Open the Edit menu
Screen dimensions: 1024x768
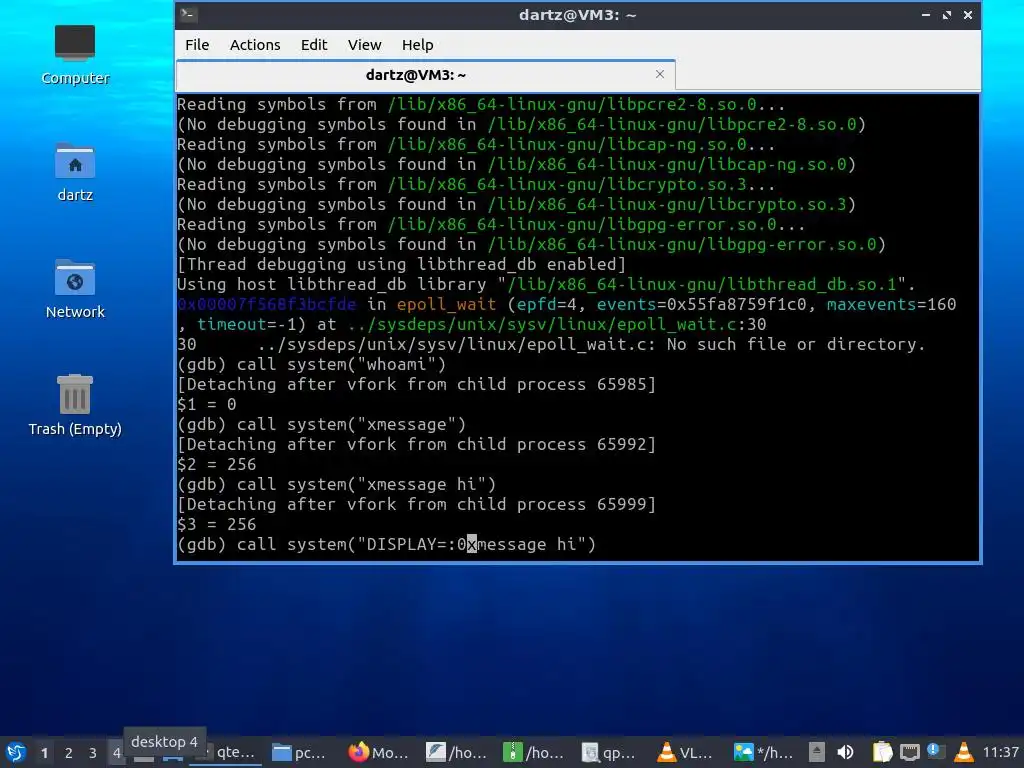click(x=313, y=45)
